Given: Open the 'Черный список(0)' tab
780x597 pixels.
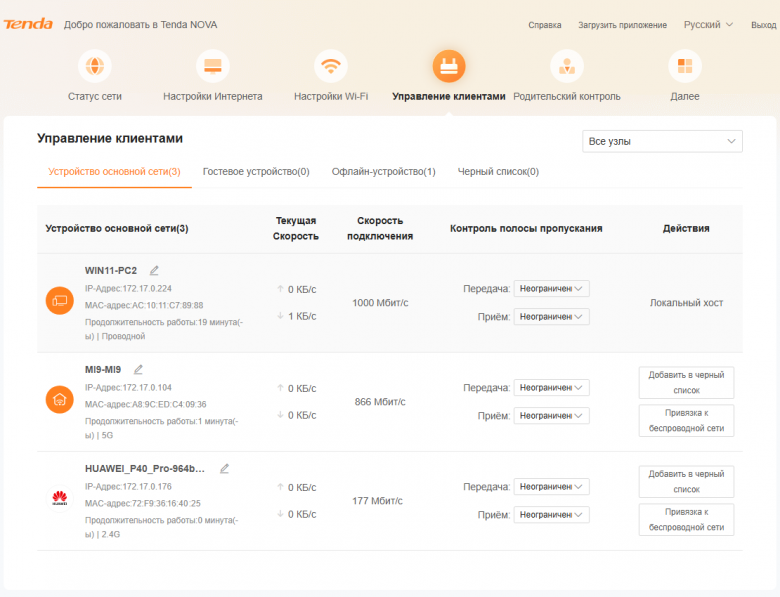Looking at the screenshot, I should tap(498, 172).
